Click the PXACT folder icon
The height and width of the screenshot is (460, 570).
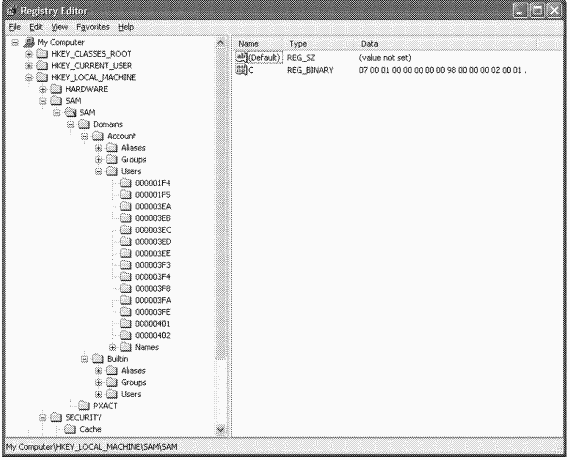click(x=84, y=405)
